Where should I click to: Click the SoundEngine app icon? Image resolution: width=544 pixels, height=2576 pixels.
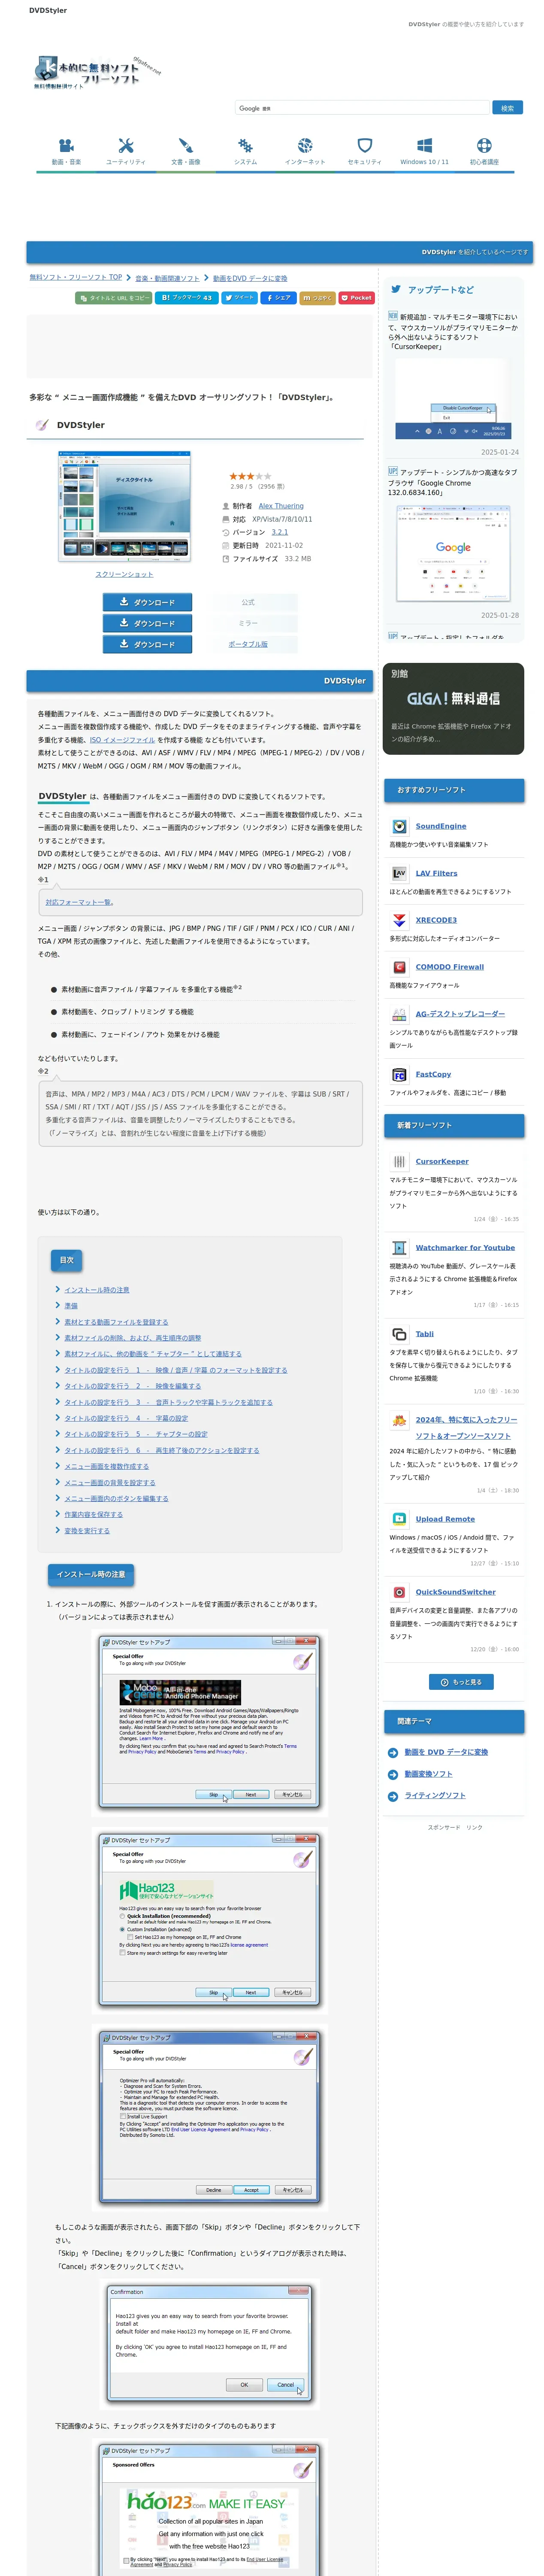[399, 826]
